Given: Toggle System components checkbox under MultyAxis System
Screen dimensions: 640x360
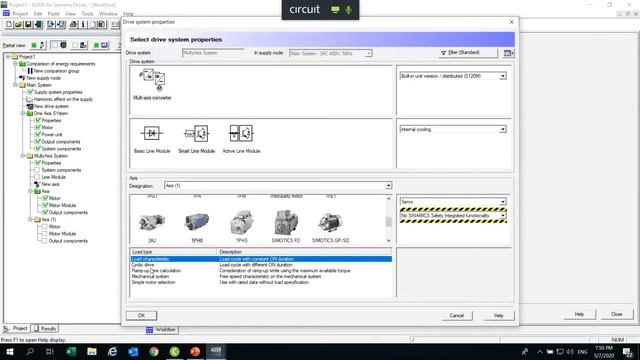Looking at the screenshot, I should click(x=37, y=170).
